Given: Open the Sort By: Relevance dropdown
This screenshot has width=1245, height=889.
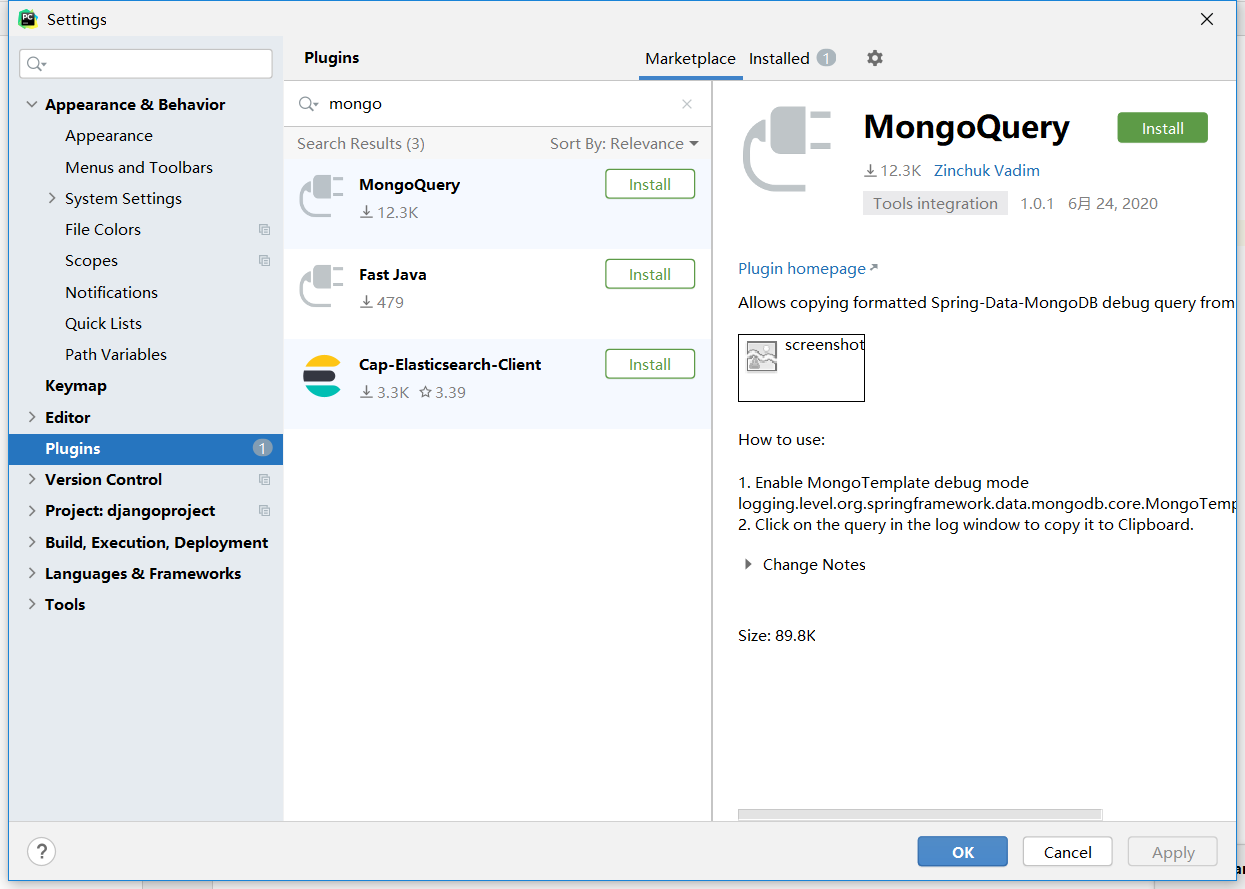Looking at the screenshot, I should 624,144.
